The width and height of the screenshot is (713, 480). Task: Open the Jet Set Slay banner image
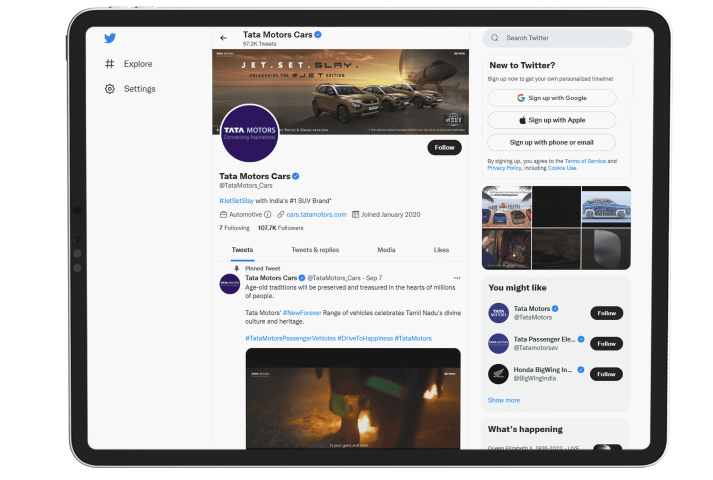pyautogui.click(x=341, y=91)
